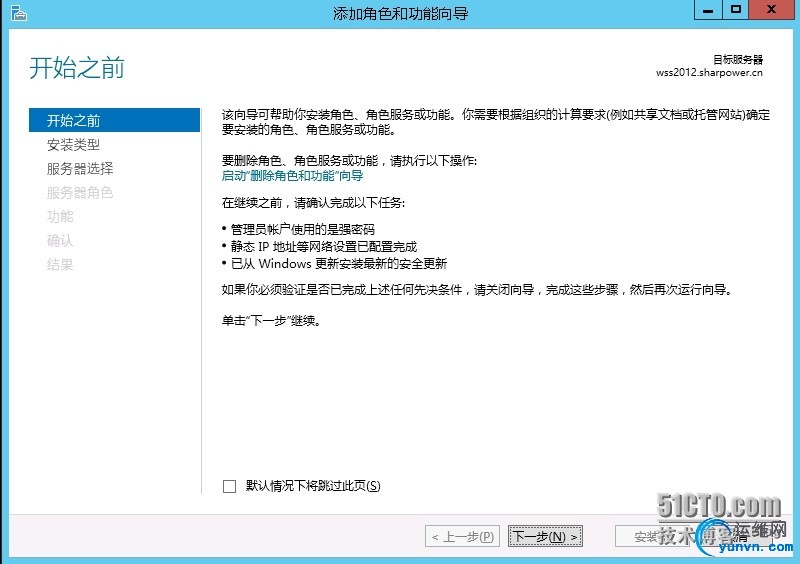800x564 pixels.
Task: Select 功能 step in sidebar
Action: tap(60, 216)
